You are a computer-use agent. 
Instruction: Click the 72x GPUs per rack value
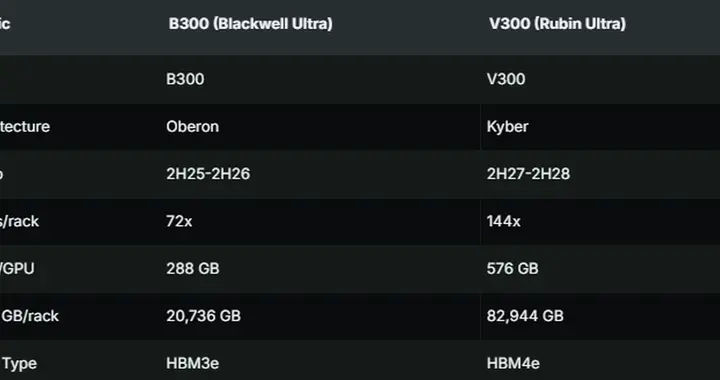coord(179,222)
